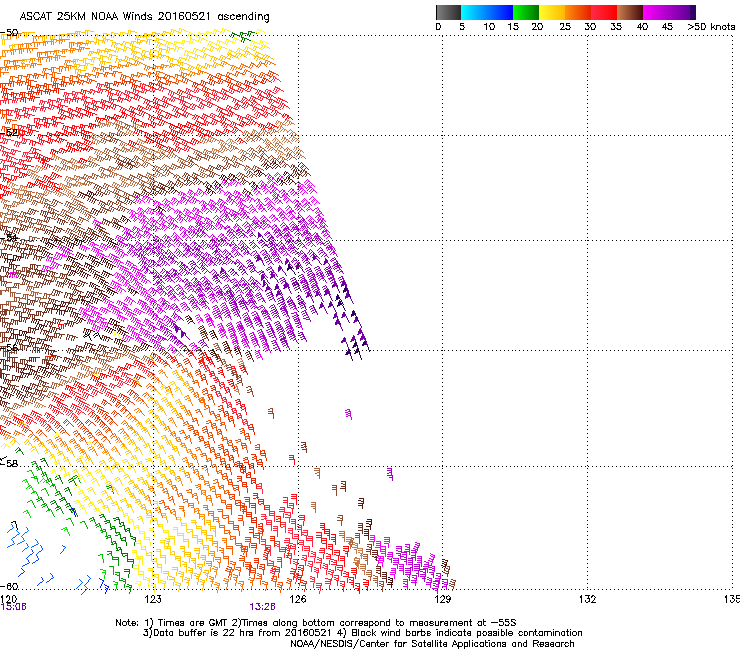Click the ">50 knots" legend label

tap(711, 27)
